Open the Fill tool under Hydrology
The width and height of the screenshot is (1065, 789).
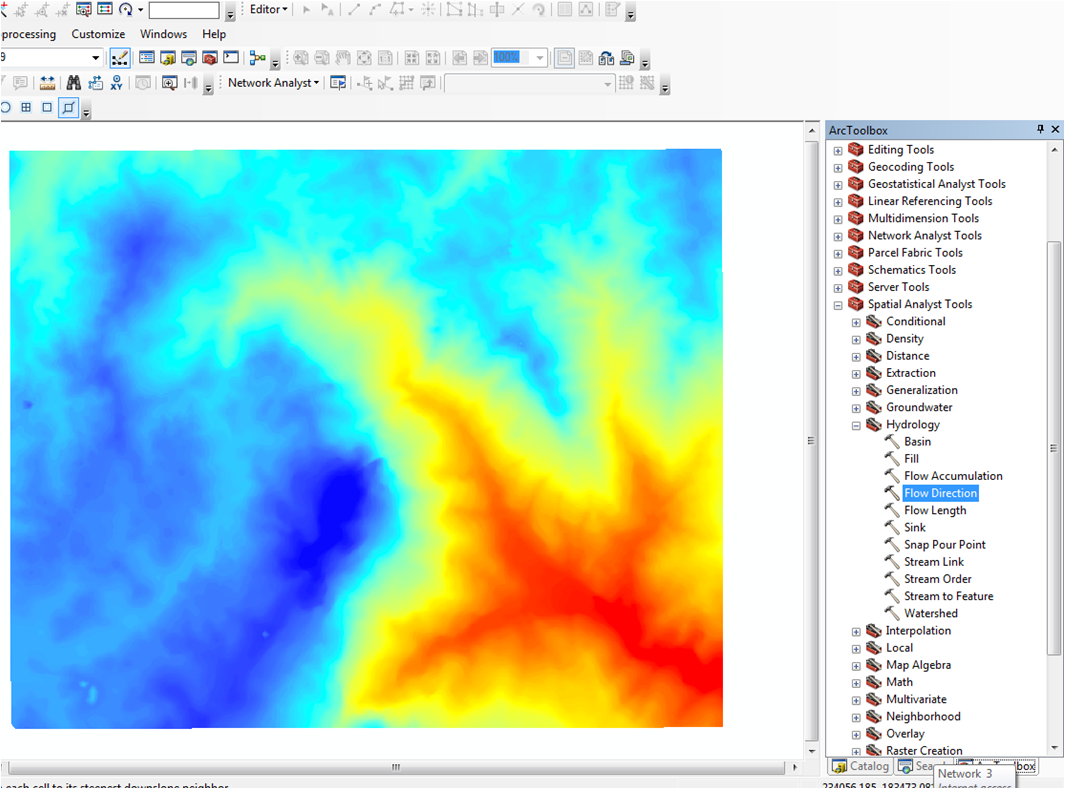coord(912,458)
